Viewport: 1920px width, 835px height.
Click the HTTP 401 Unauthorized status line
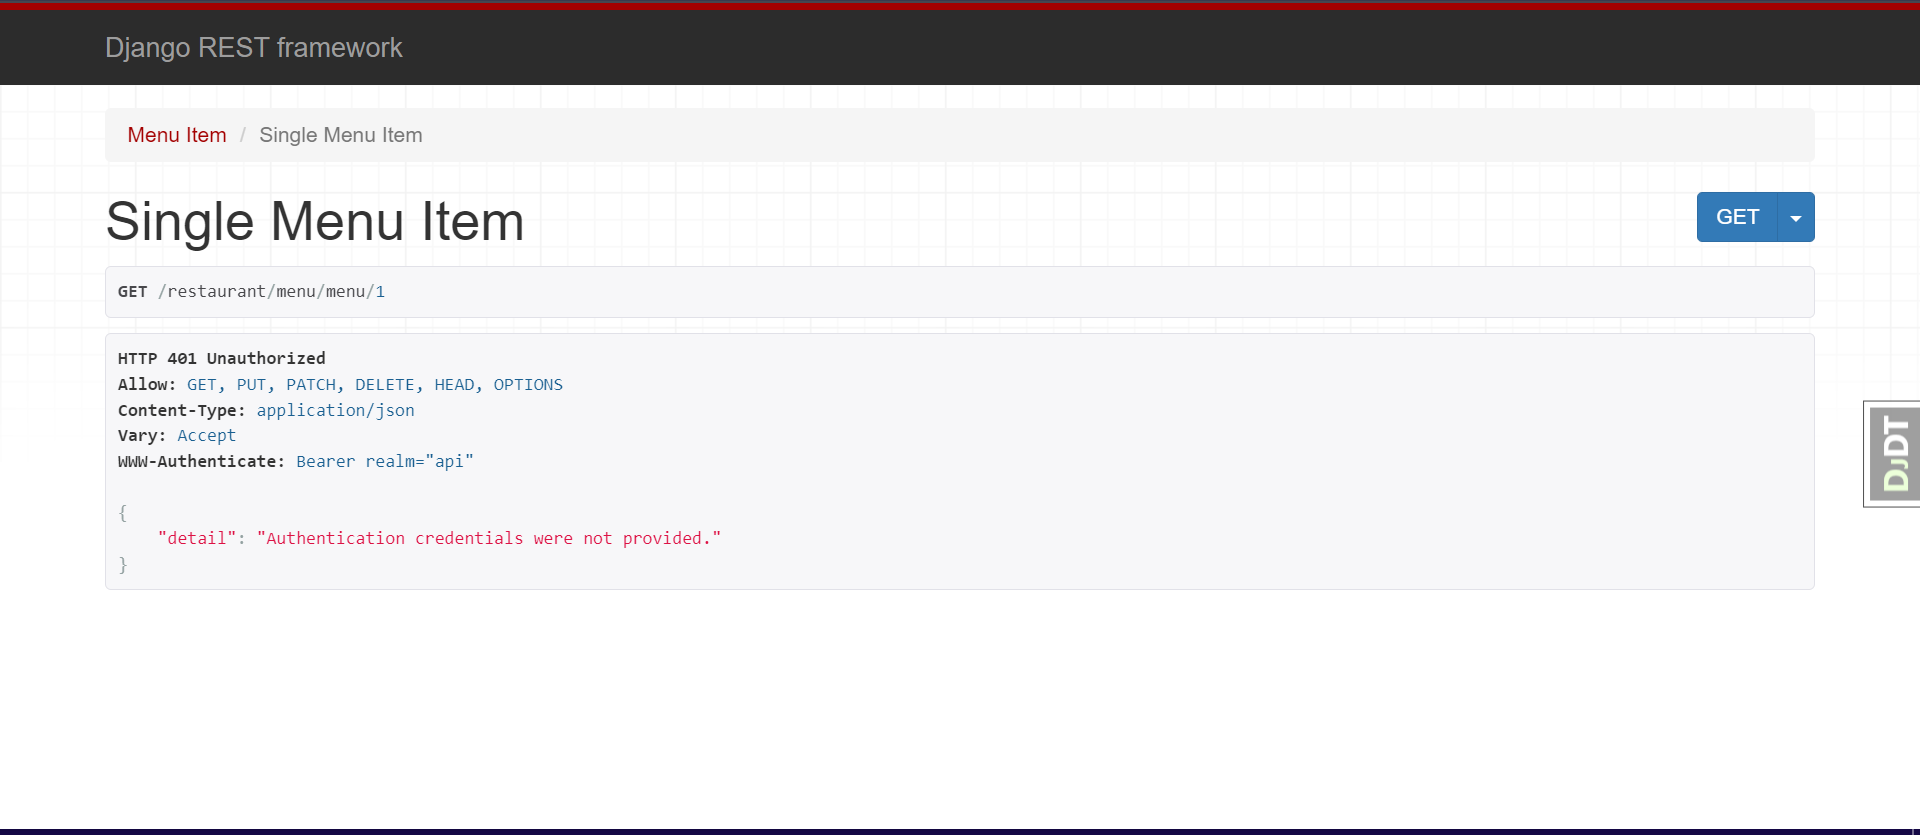coord(222,358)
